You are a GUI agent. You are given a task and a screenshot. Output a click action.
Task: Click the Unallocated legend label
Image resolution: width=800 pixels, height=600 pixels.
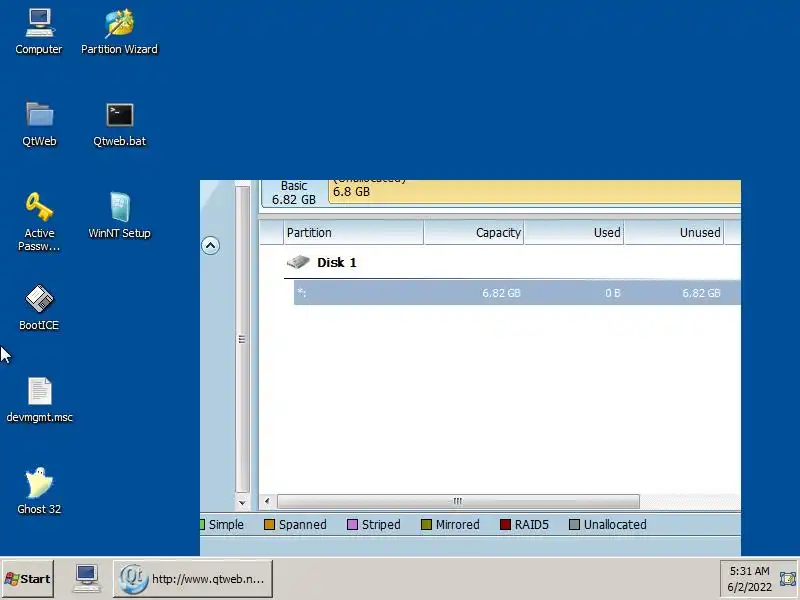(615, 524)
